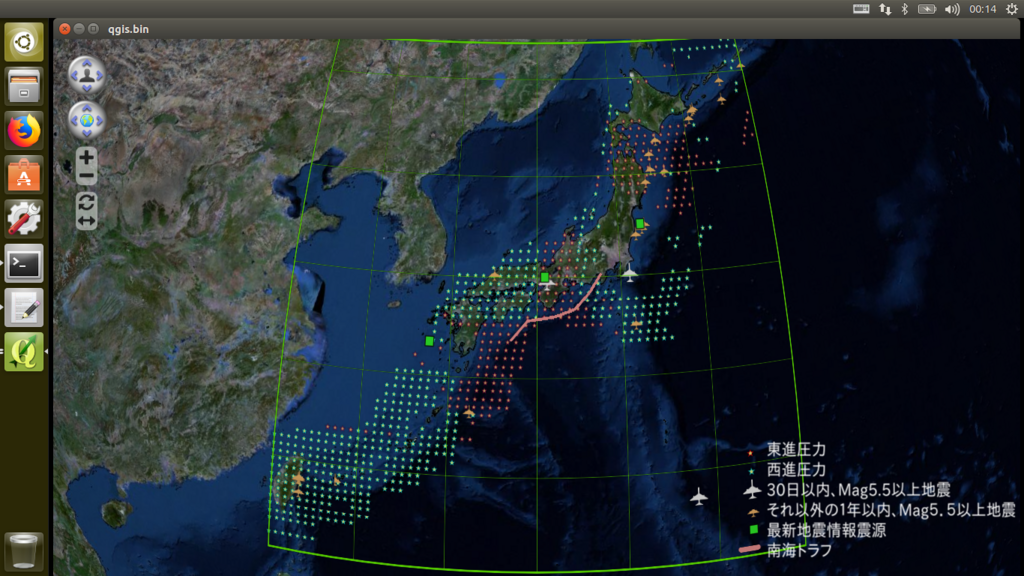This screenshot has height=576, width=1024.
Task: Click the horizontal double-arrow button
Action: click(86, 221)
